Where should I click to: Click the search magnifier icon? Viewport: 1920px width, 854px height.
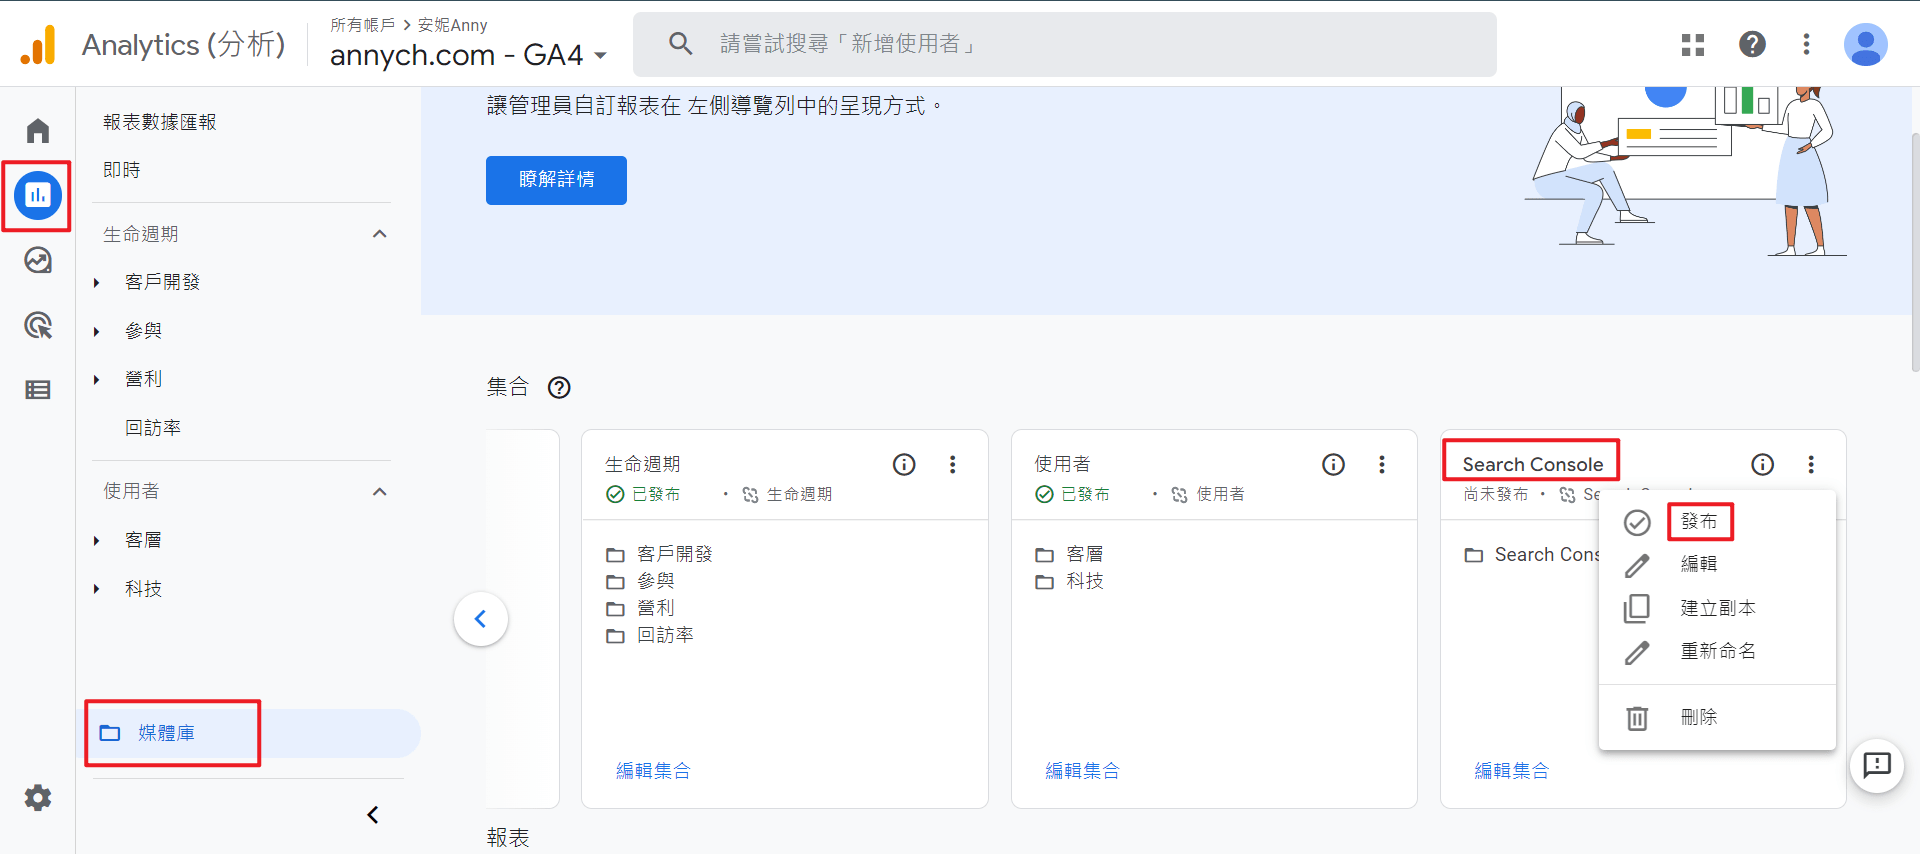(681, 43)
